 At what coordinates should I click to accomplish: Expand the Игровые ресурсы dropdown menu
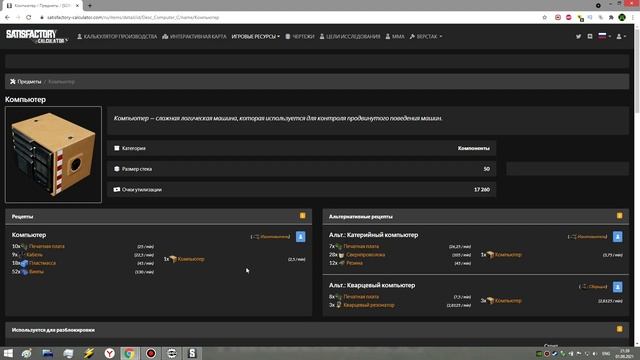(256, 36)
